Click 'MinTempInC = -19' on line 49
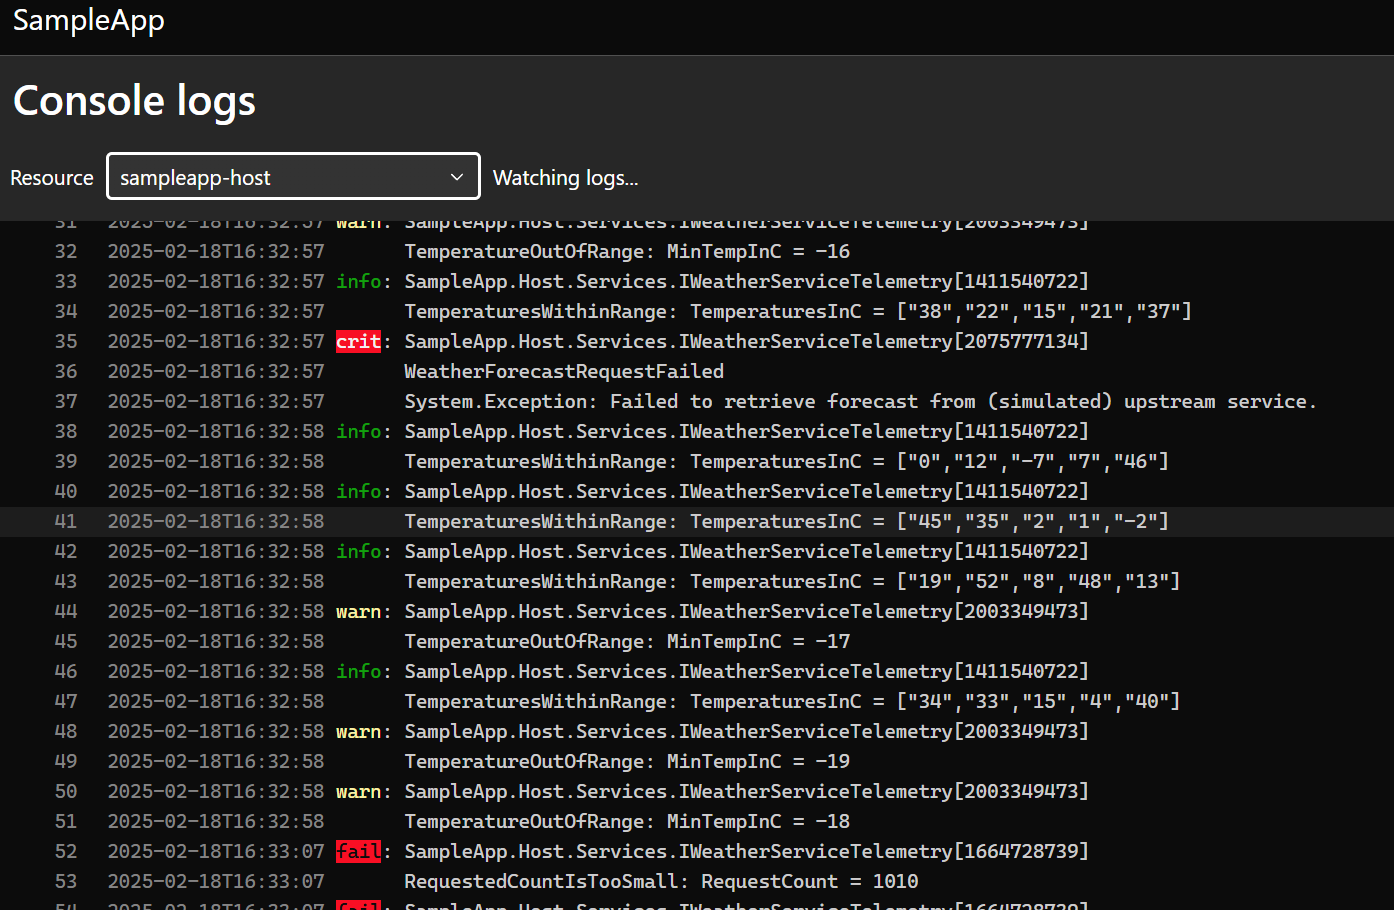The height and width of the screenshot is (910, 1394). [758, 761]
